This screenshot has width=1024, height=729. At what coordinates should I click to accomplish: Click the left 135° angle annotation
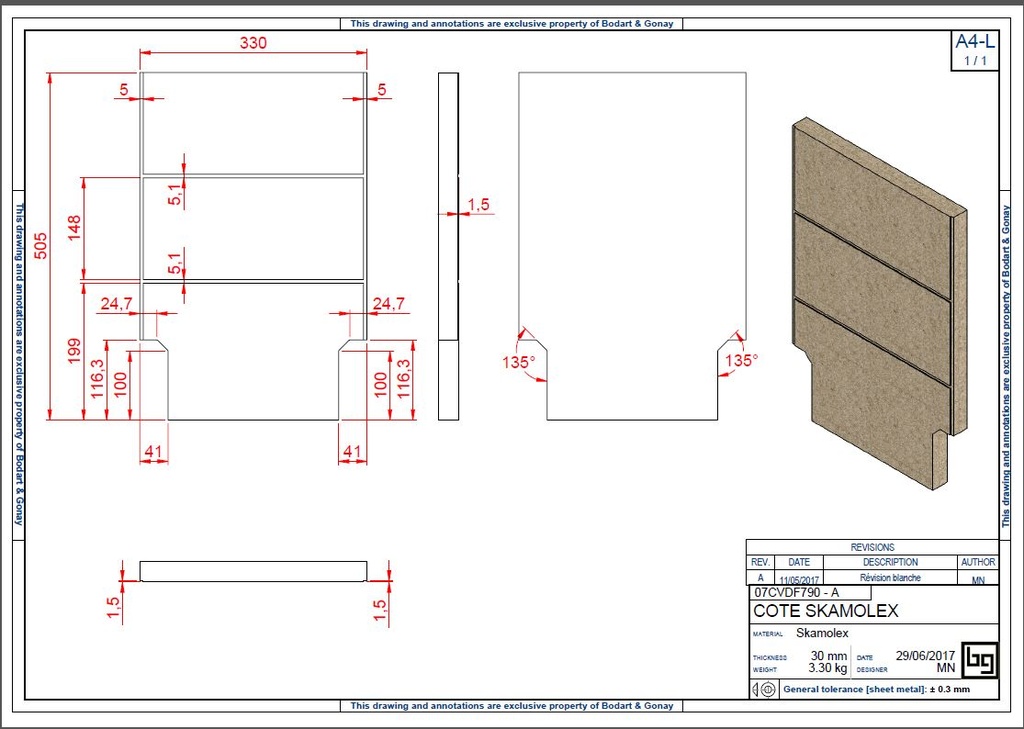[518, 362]
